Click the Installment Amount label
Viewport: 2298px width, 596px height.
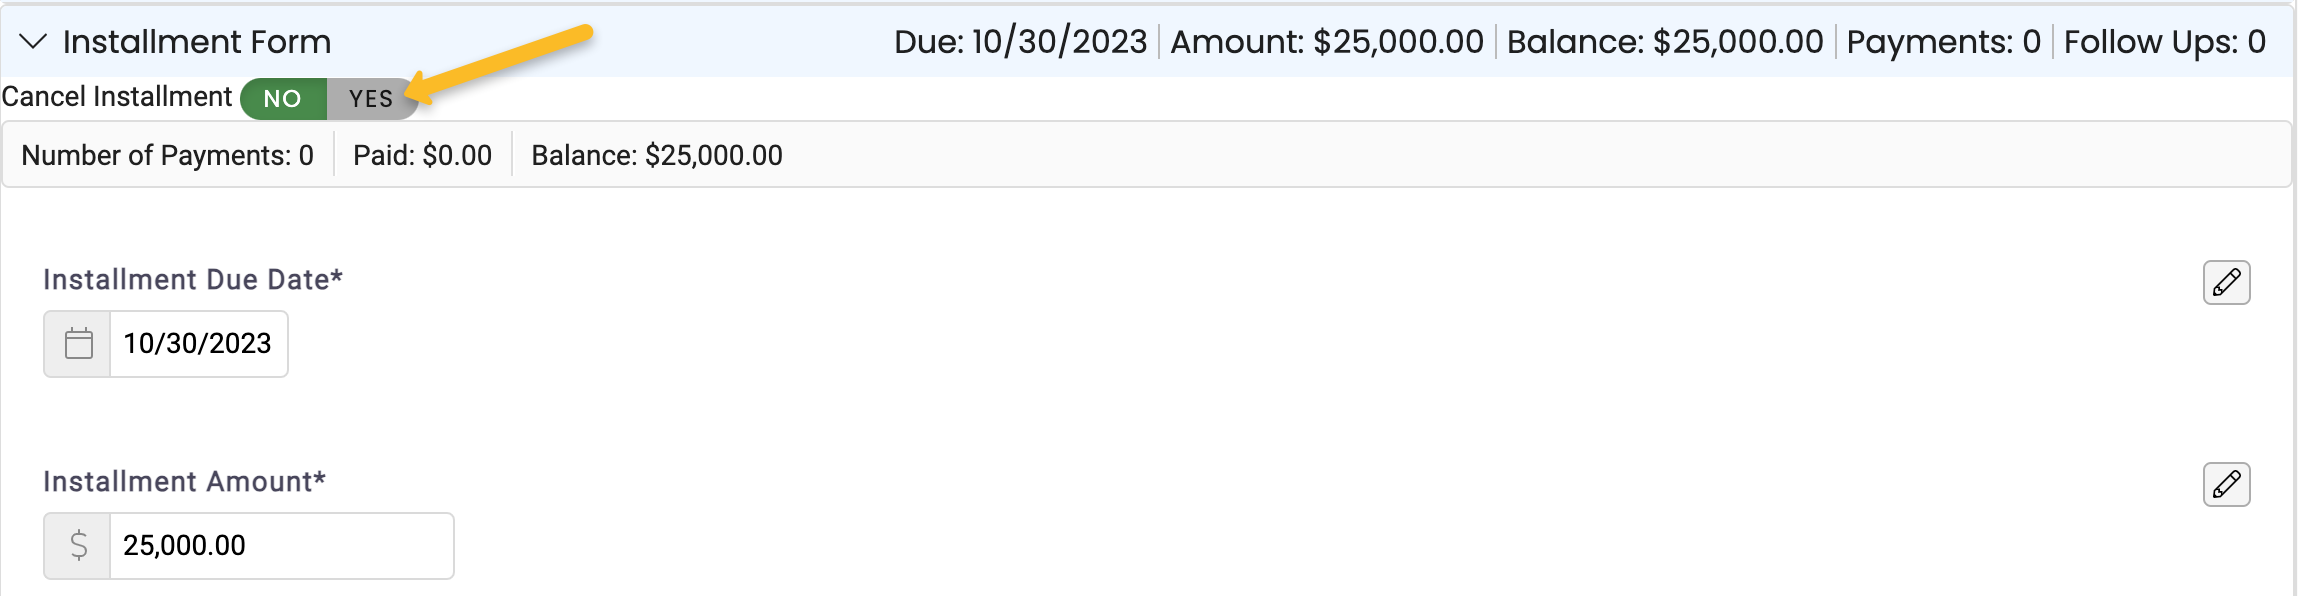point(185,482)
